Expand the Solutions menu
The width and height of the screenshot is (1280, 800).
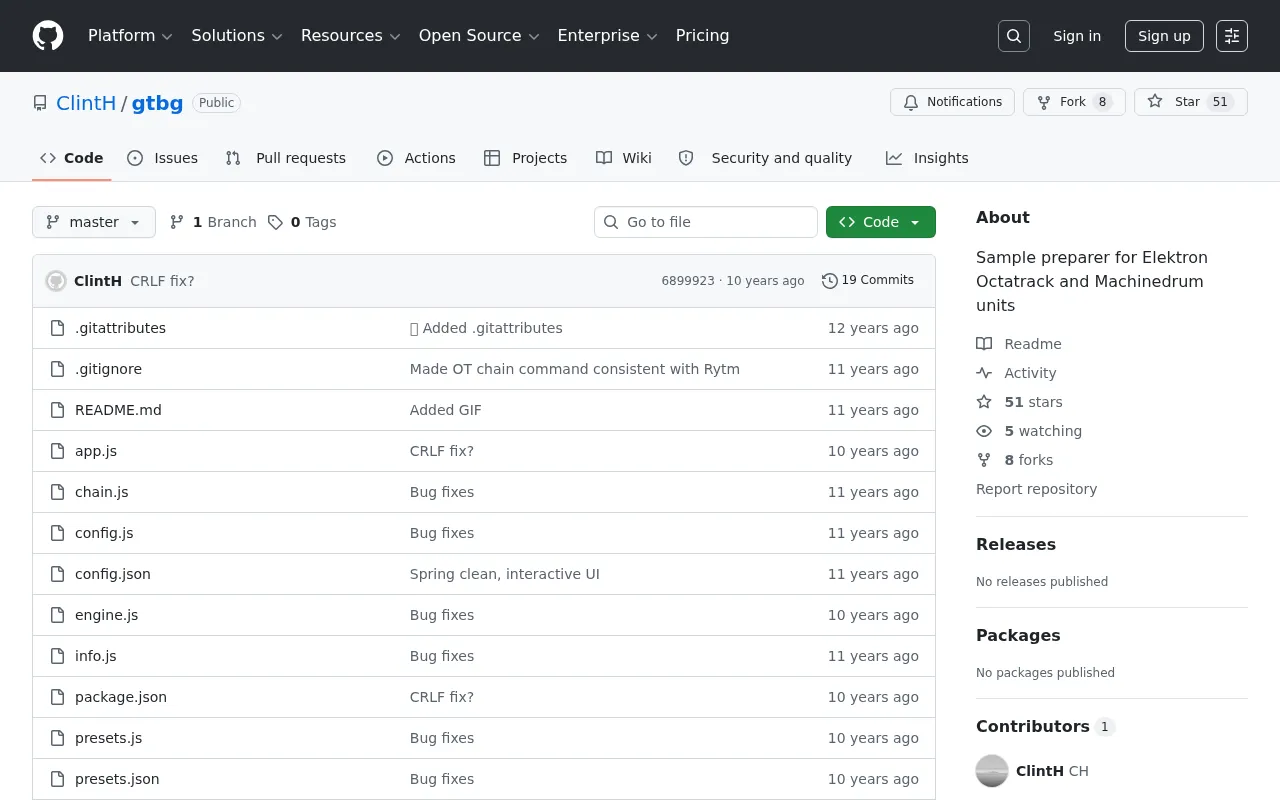click(x=237, y=36)
